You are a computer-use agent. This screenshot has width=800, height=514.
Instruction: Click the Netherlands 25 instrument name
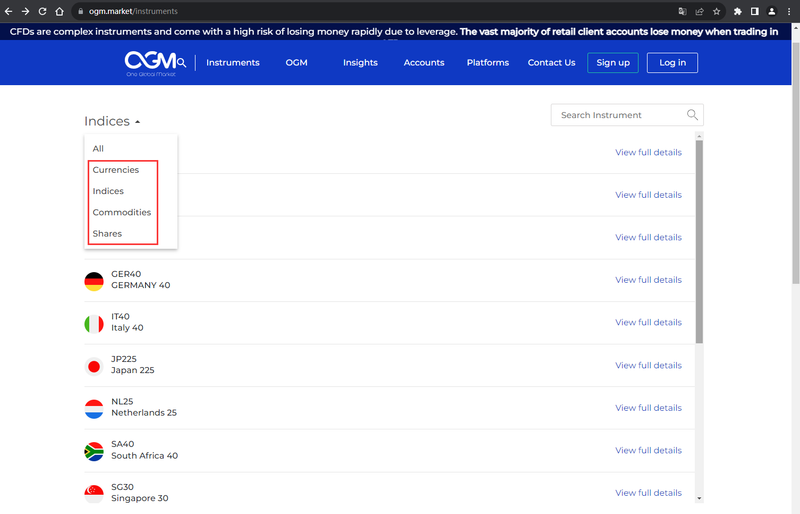[x=144, y=412]
